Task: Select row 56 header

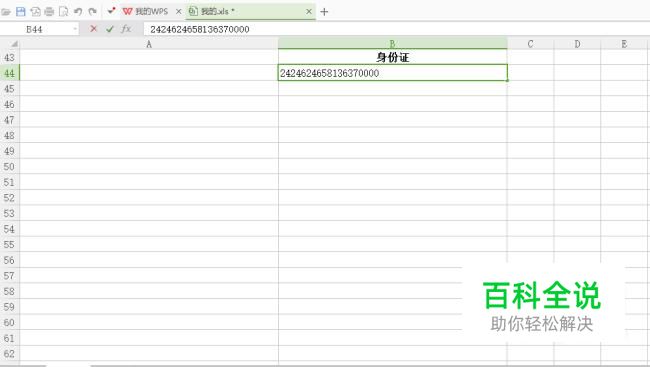Action: click(x=10, y=260)
